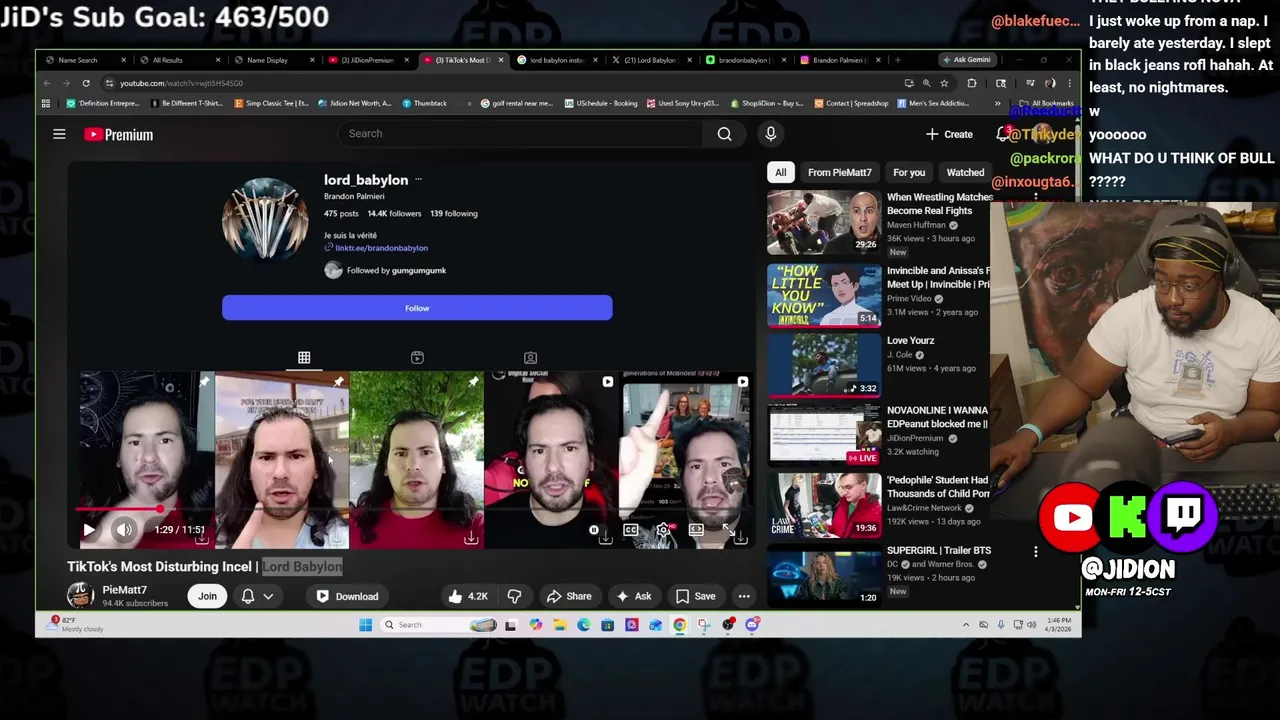The width and height of the screenshot is (1280, 720).
Task: Click the Windows taskbar Search box
Action: coord(439,625)
